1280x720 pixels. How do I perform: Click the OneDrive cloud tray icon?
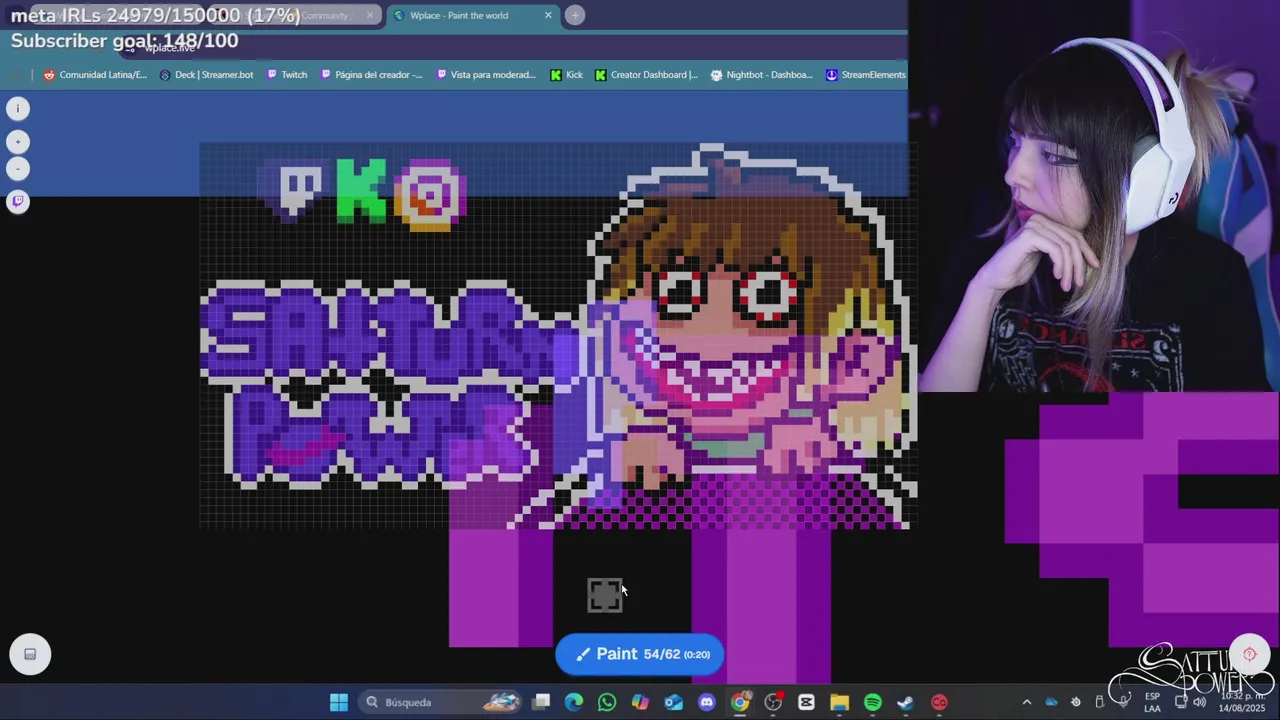[x=1051, y=702]
